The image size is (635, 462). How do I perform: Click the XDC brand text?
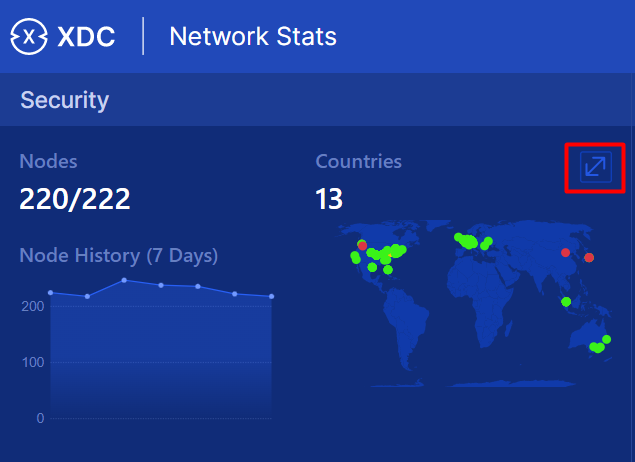(86, 37)
